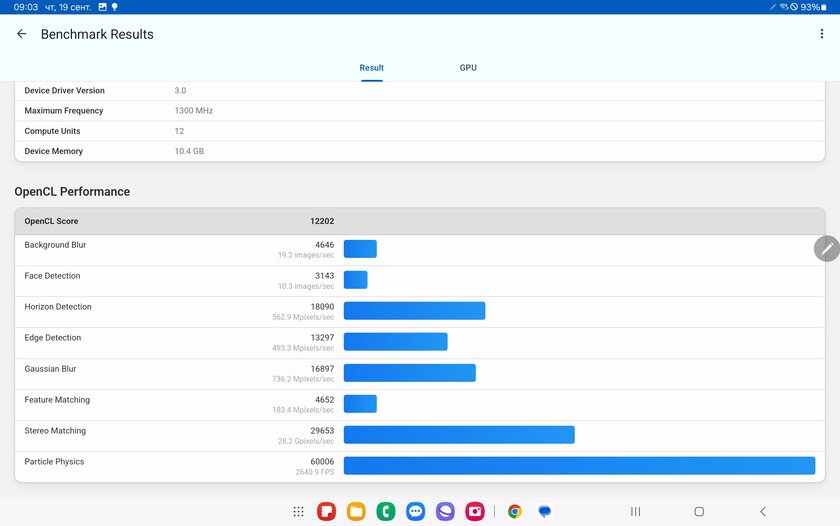Screen dimensions: 840x526
Task: Select the Feature Matching label
Action: 57,400
